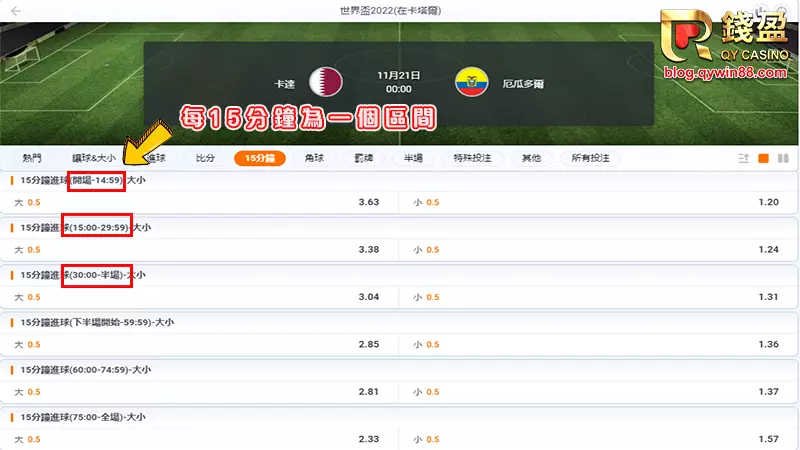Open the 熱門 tab

[x=32, y=158]
